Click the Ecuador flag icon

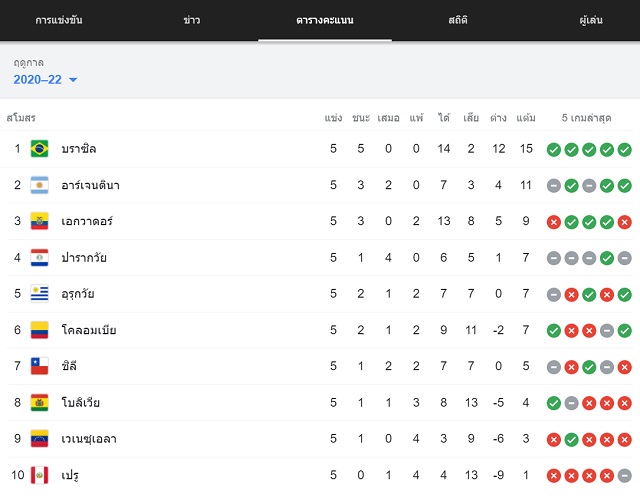tap(40, 221)
